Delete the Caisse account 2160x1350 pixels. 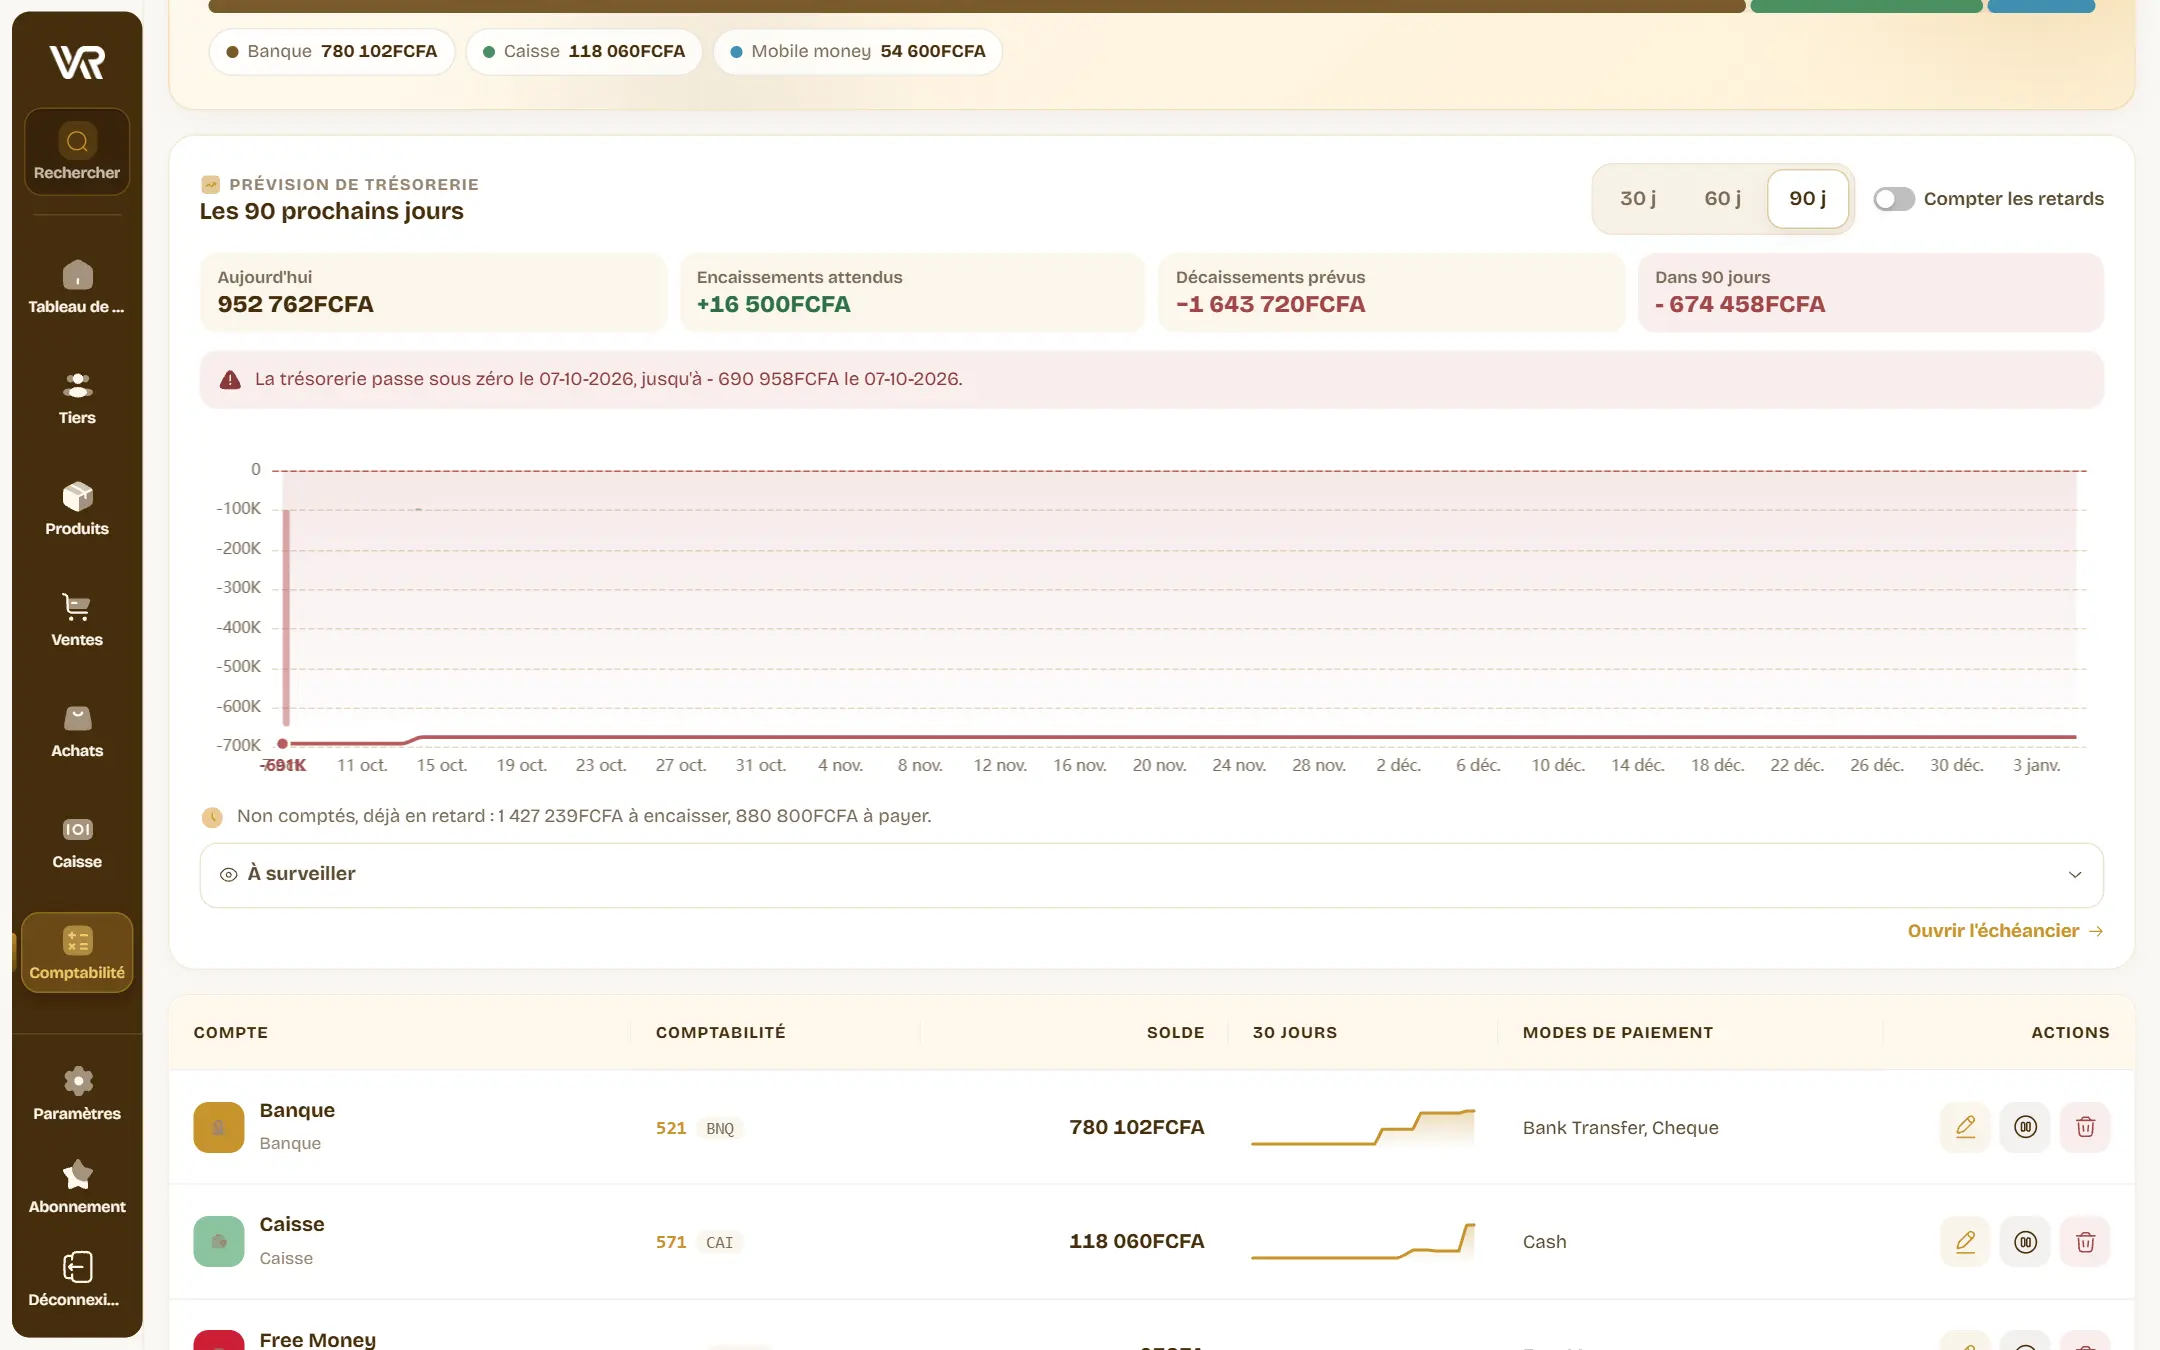2085,1242
